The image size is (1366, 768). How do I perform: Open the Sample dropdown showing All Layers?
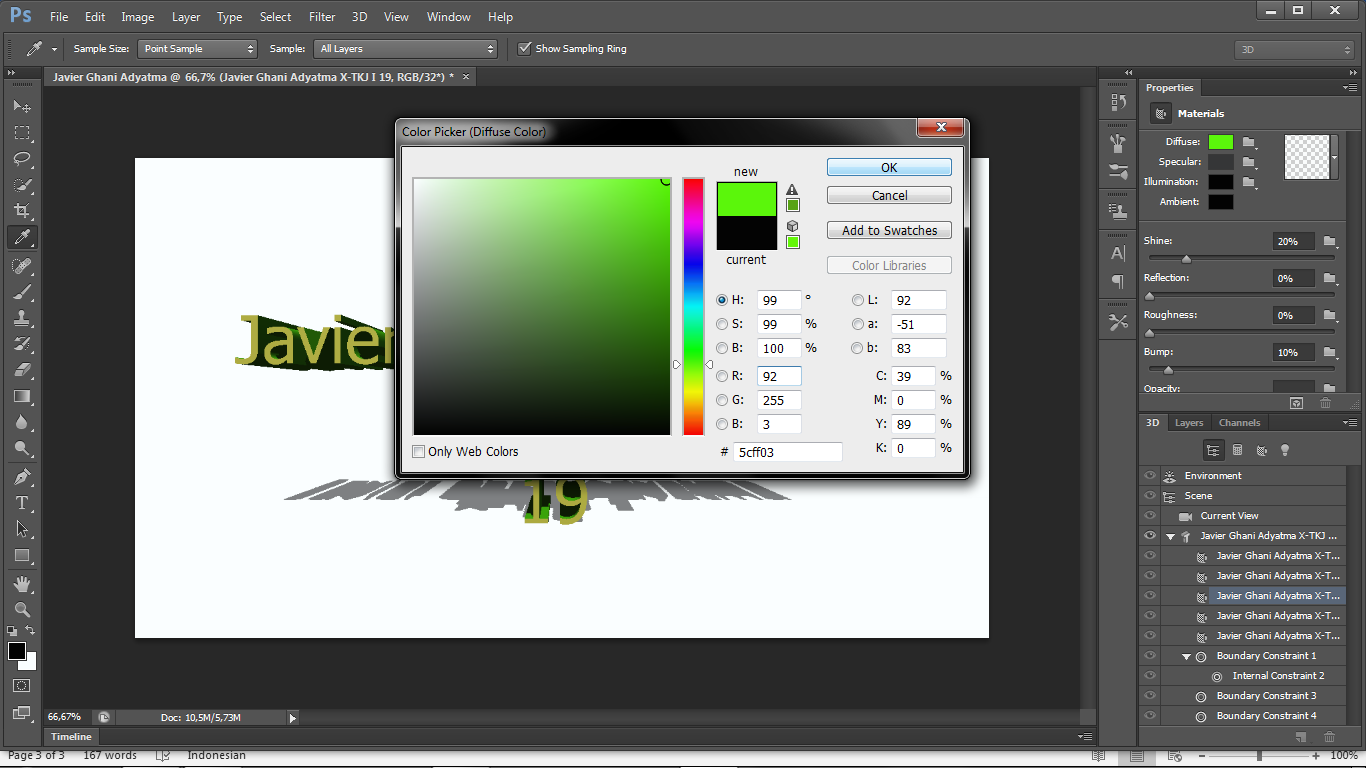[x=405, y=48]
